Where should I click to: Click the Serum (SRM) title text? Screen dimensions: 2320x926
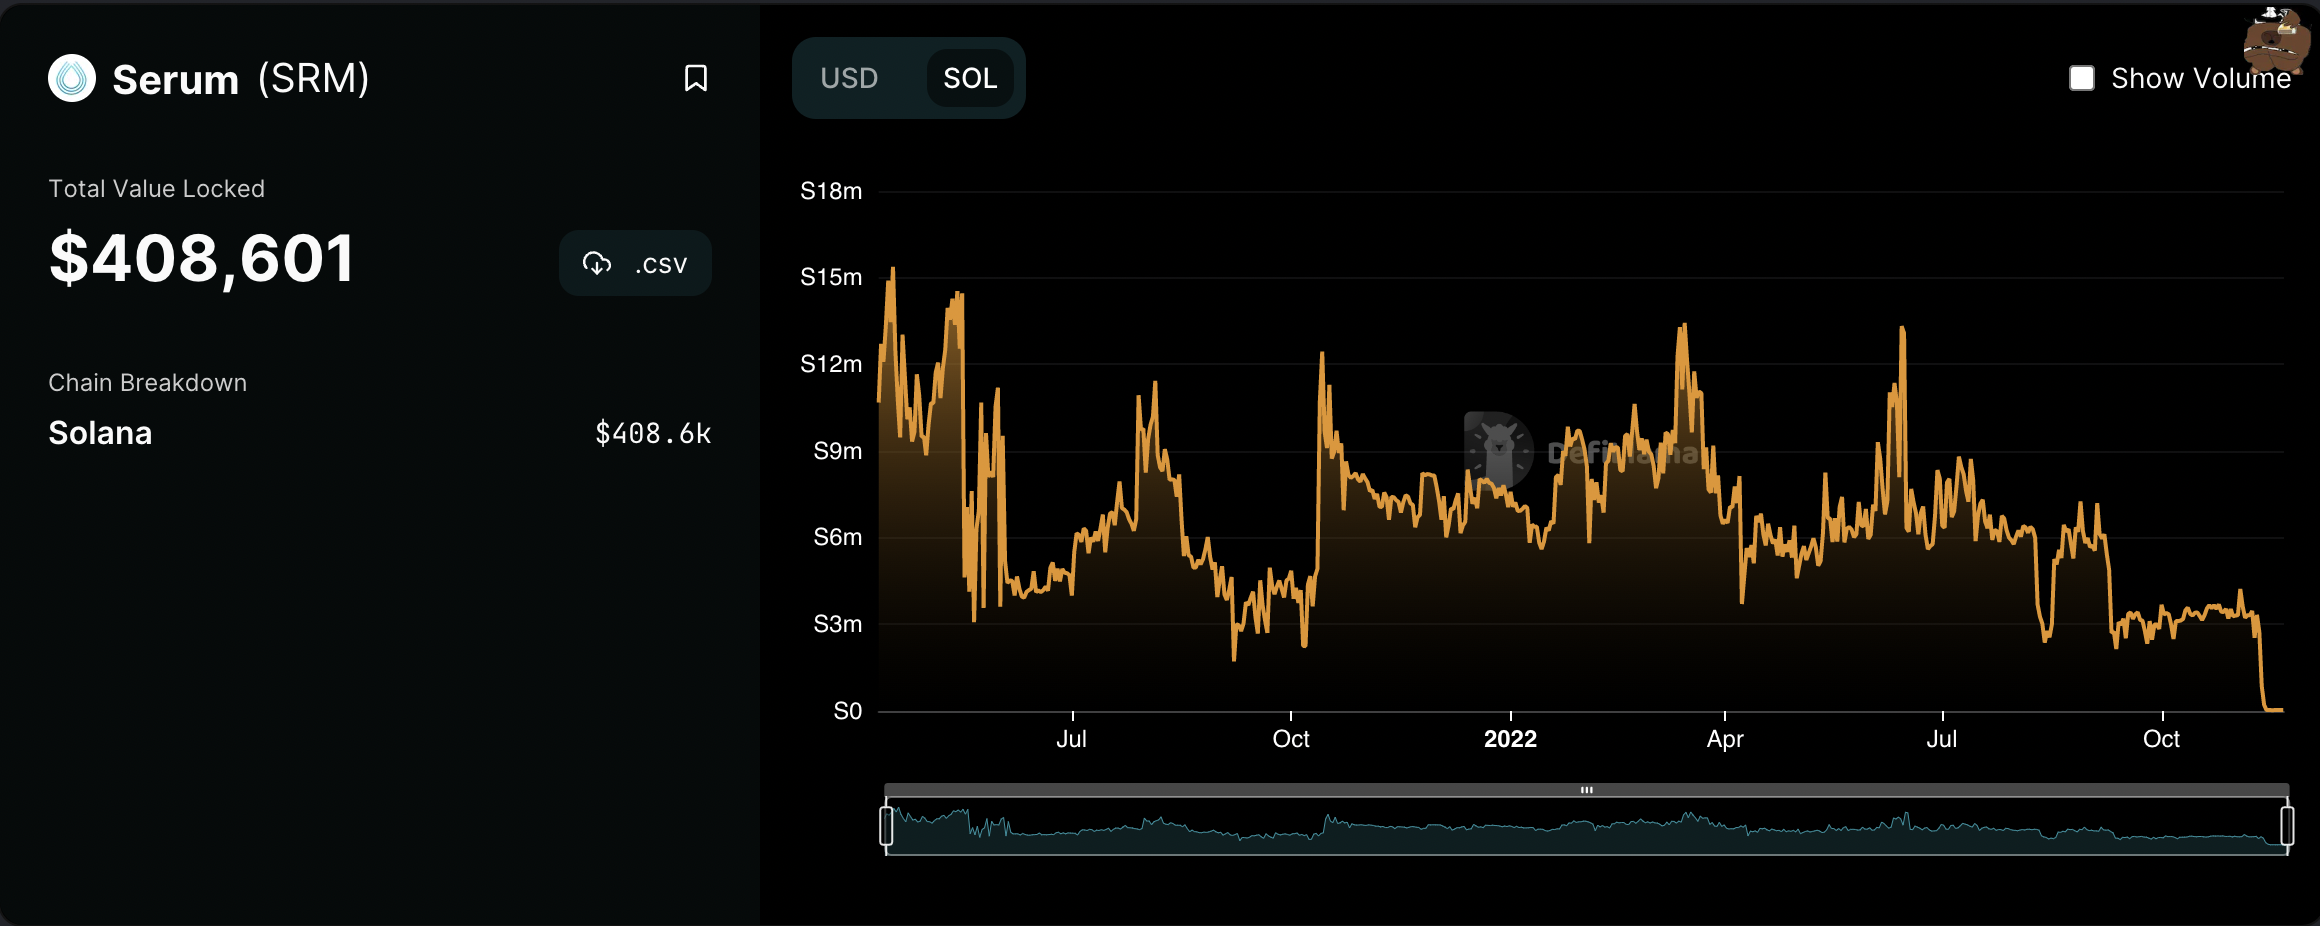[x=240, y=78]
